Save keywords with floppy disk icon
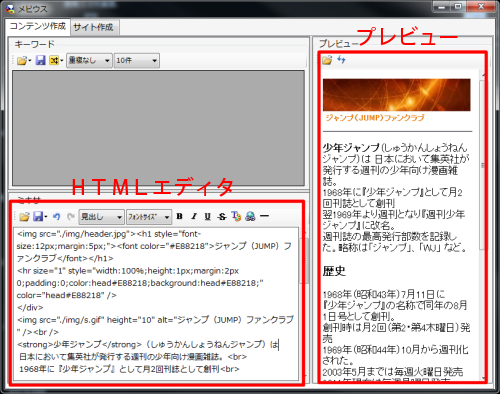The width and height of the screenshot is (500, 394). (40, 60)
